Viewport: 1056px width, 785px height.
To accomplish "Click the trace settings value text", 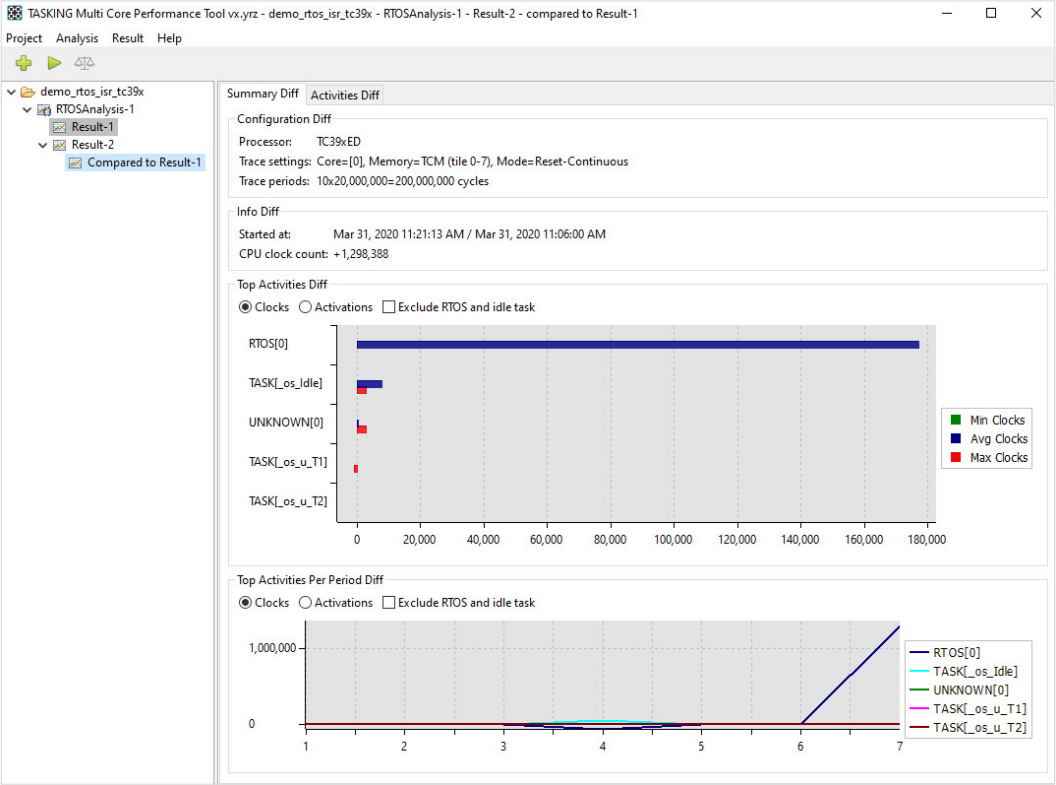I will click(472, 162).
